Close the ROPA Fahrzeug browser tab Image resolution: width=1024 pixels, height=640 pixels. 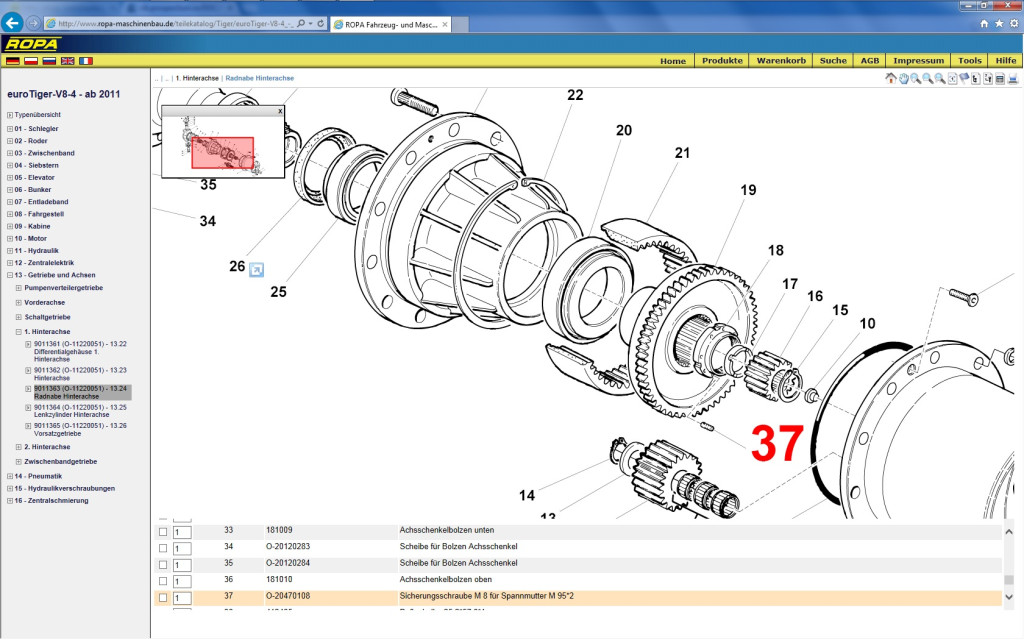coord(445,24)
